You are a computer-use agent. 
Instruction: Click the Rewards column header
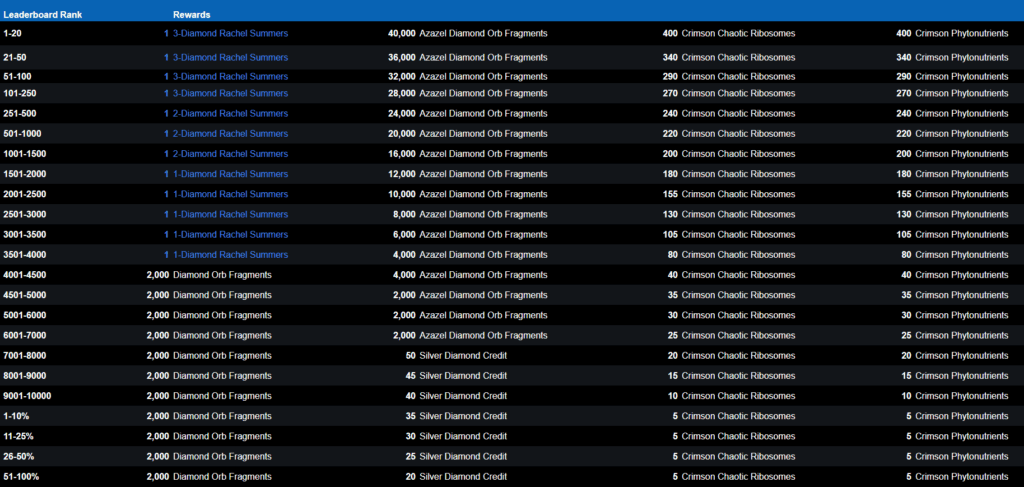coord(191,14)
